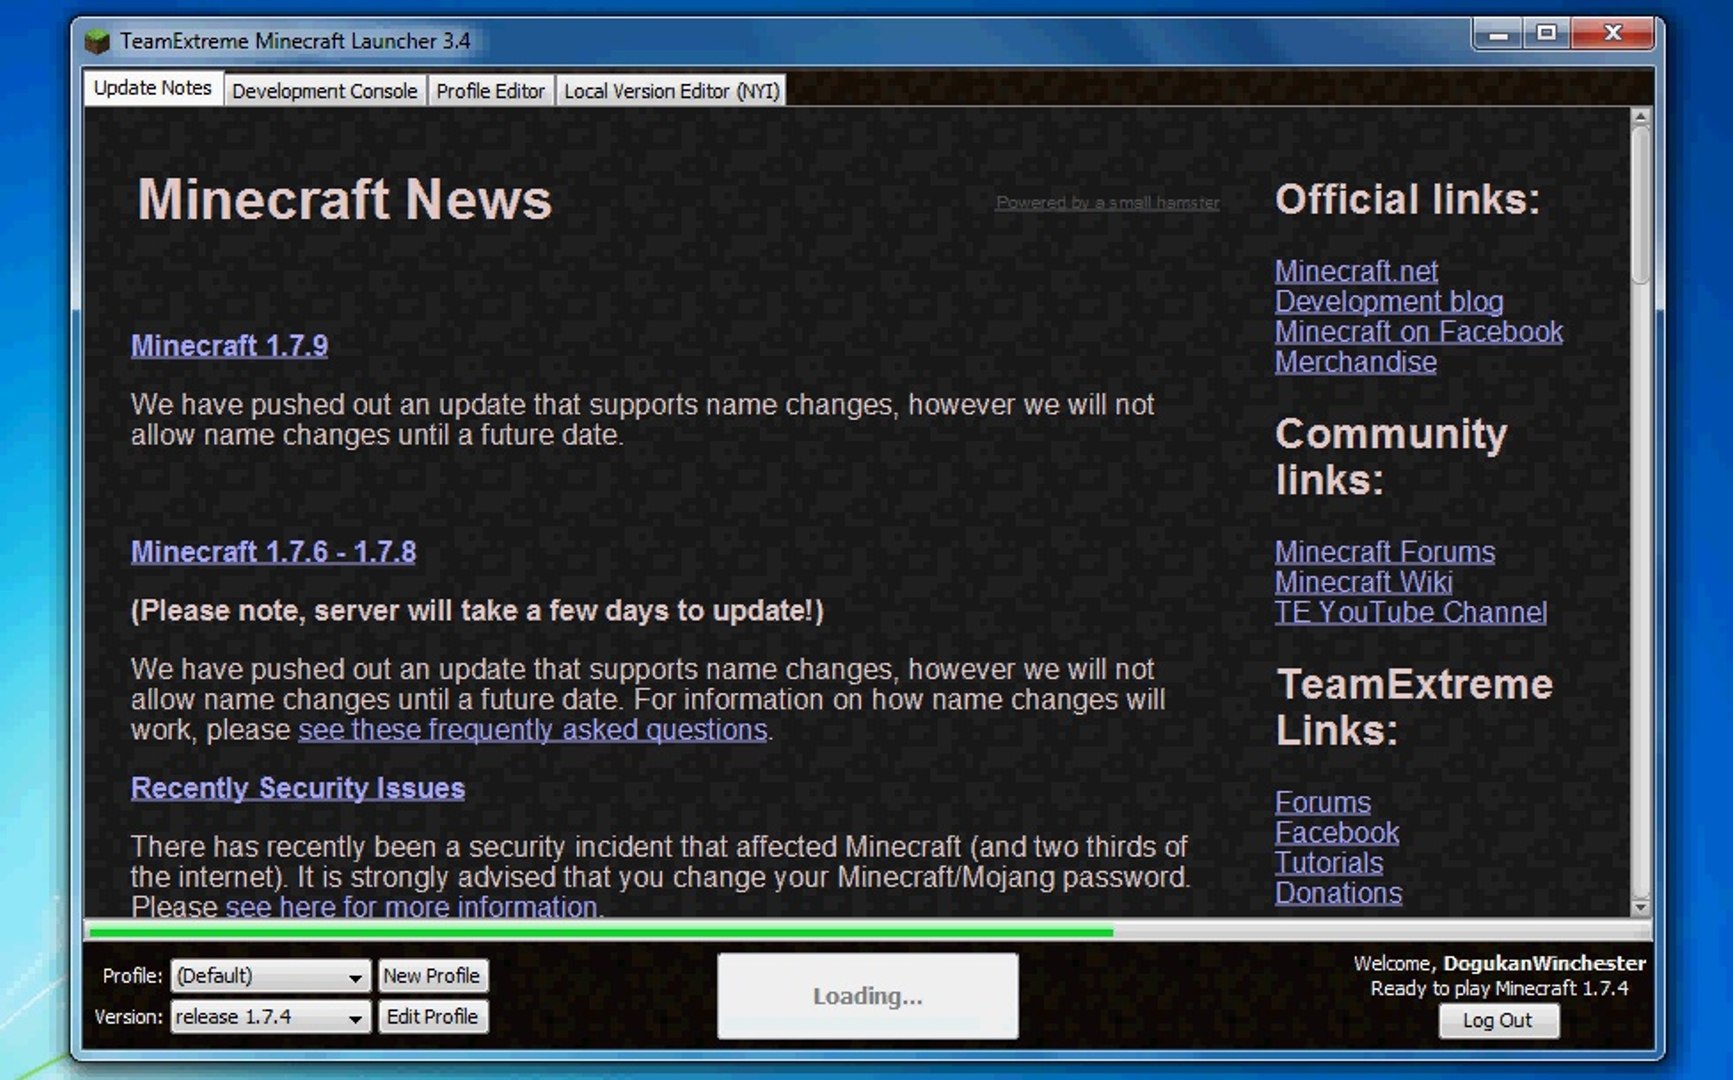The image size is (1733, 1080).
Task: Open the Development blog link
Action: click(1389, 301)
